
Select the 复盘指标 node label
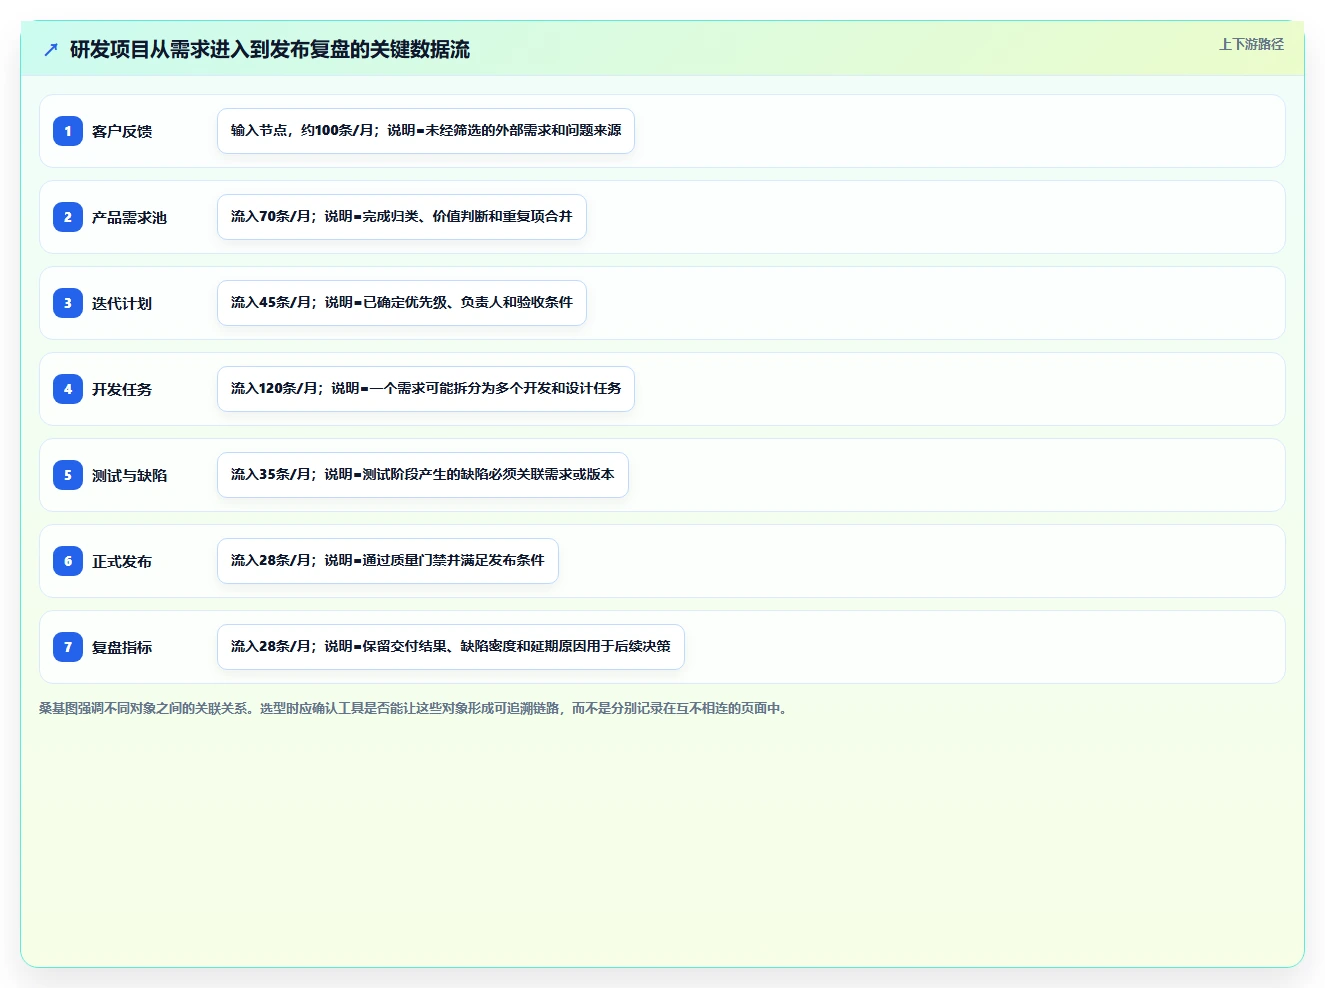(122, 647)
